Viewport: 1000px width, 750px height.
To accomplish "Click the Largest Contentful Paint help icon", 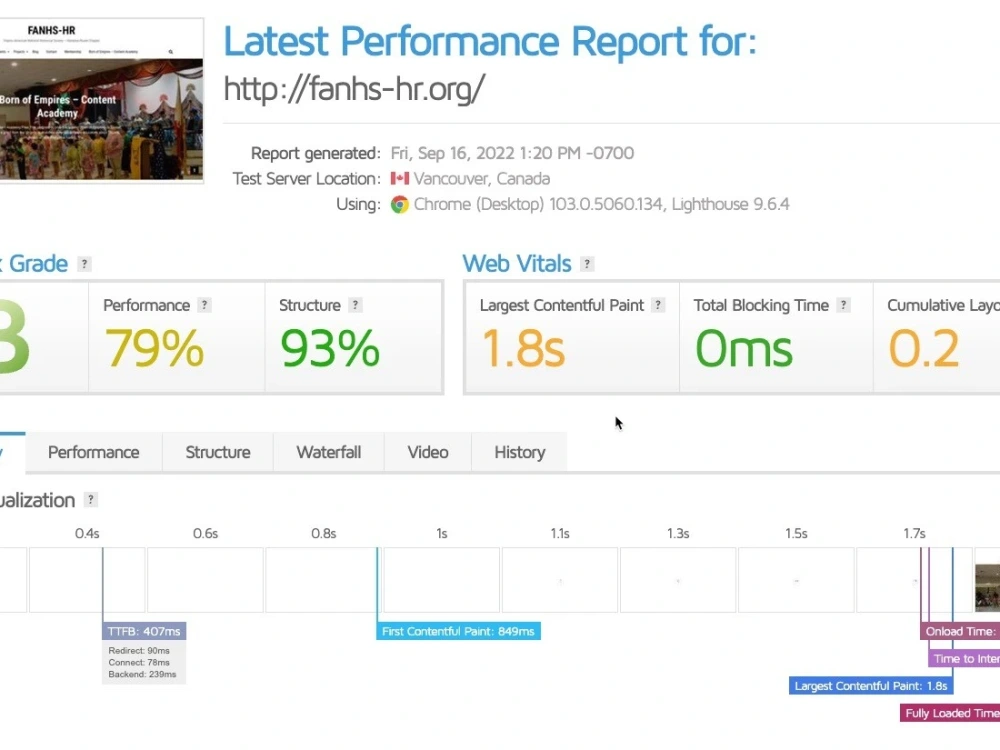I will click(657, 305).
